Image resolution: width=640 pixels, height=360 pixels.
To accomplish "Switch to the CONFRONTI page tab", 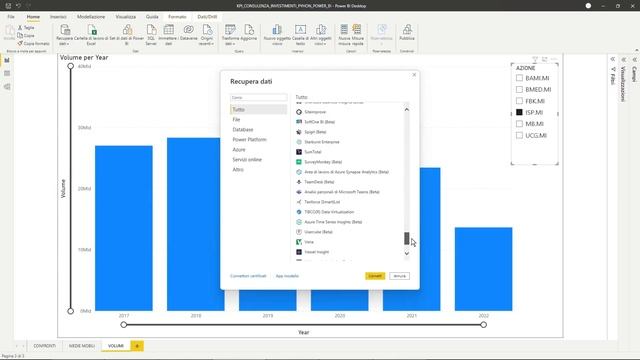I will (44, 346).
